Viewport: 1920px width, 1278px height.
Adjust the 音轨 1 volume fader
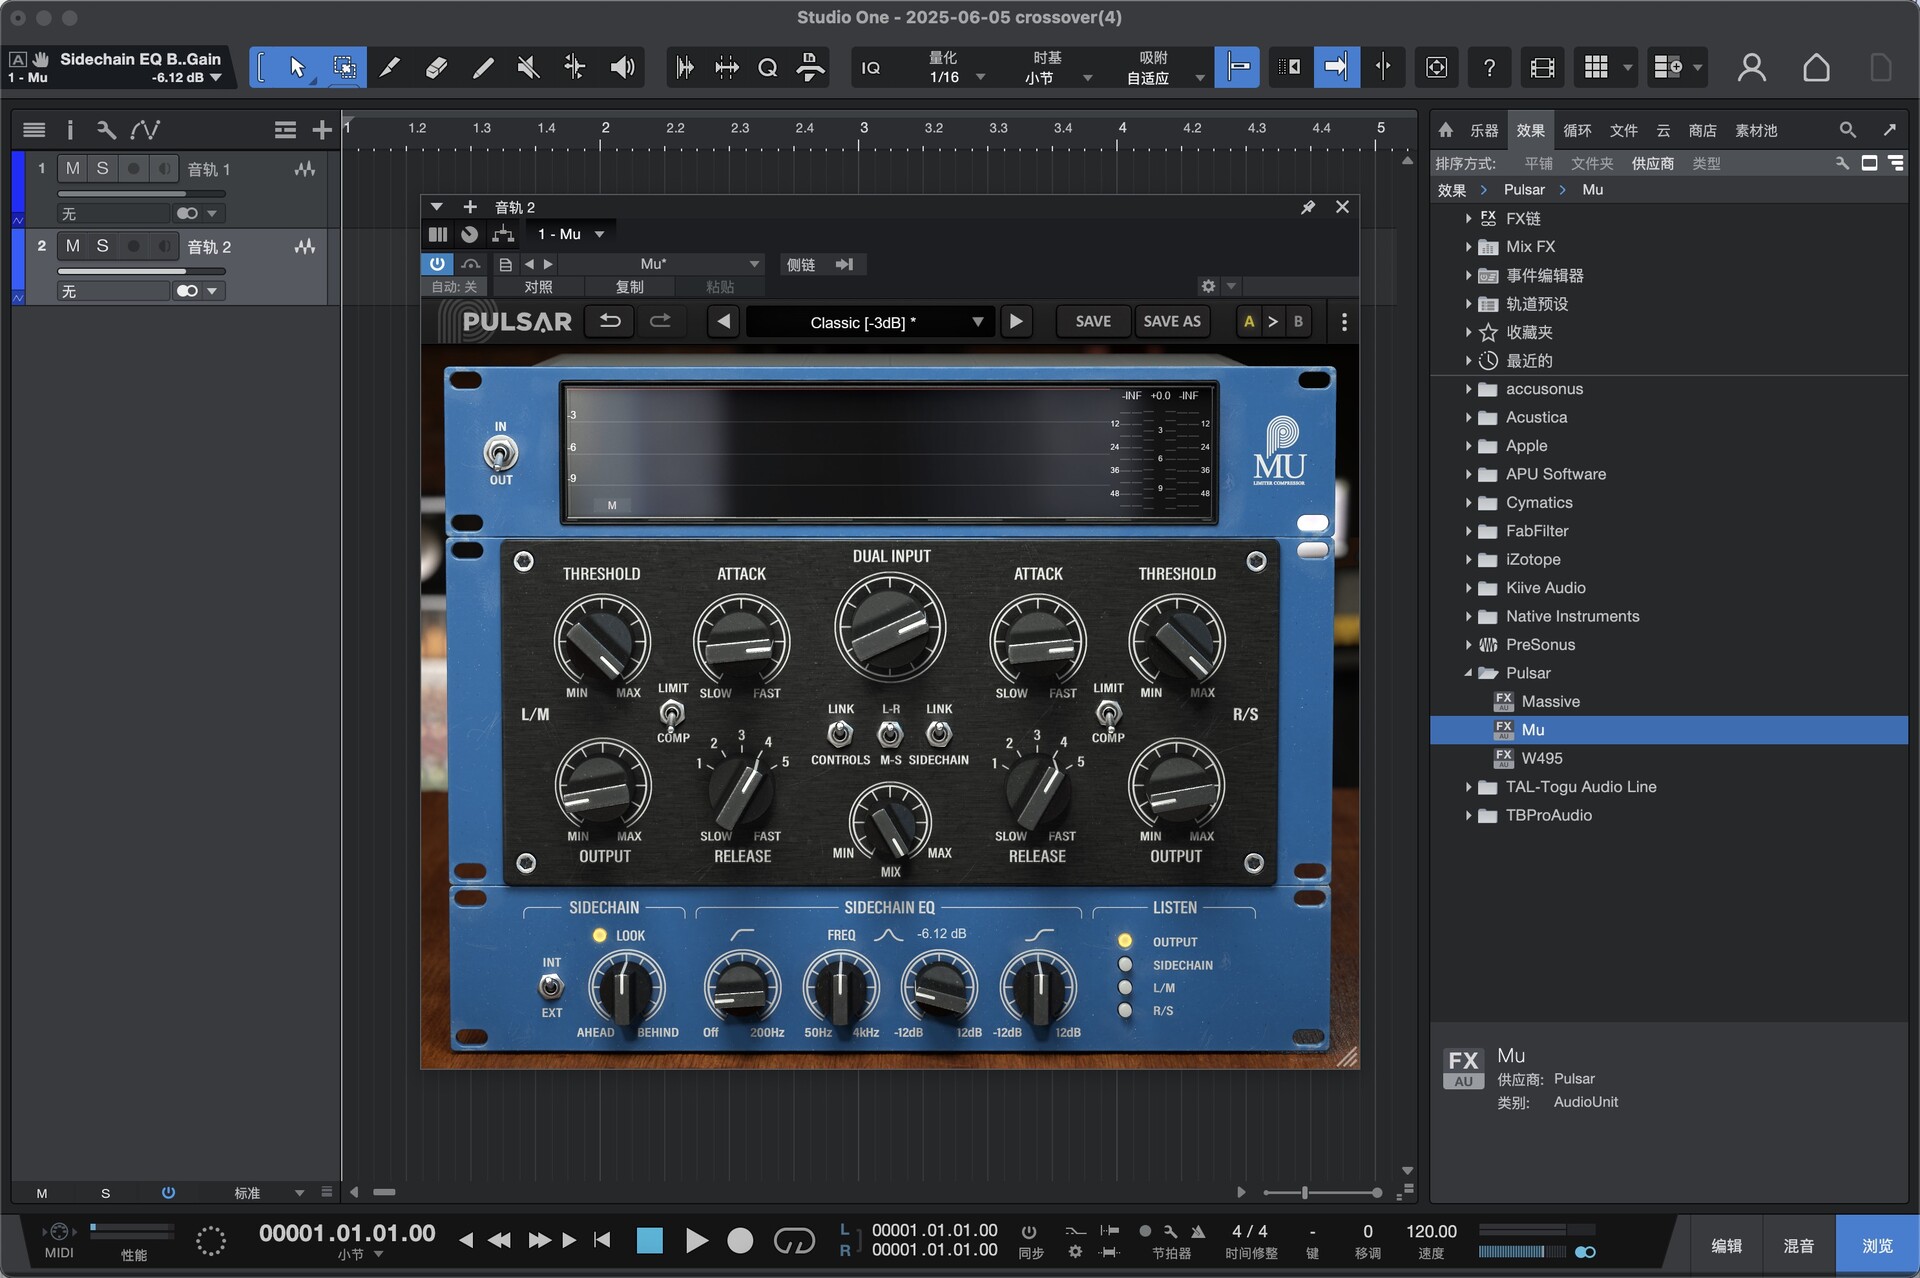(141, 193)
